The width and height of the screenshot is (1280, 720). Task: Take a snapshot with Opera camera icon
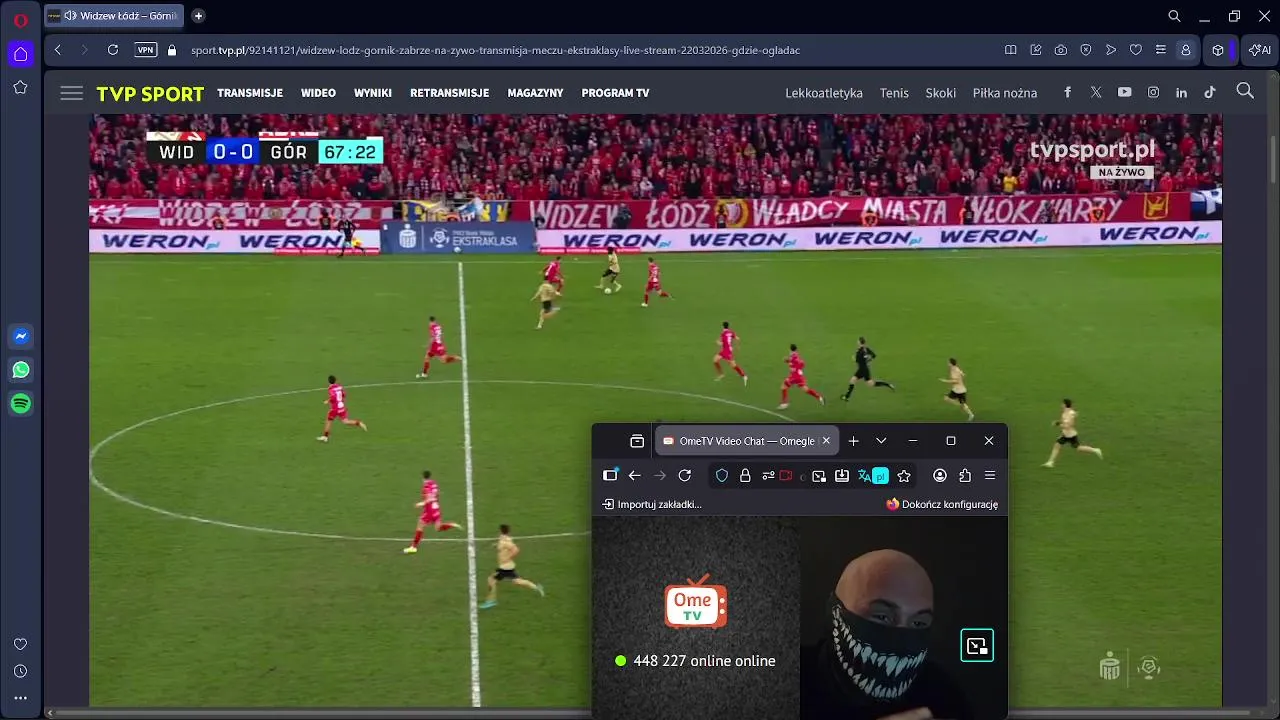click(x=1061, y=50)
